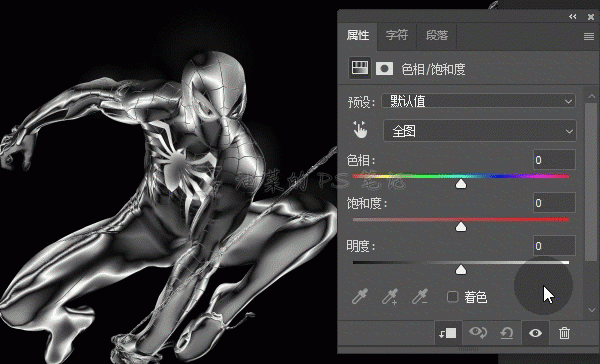Open the 预设 preset dropdown

(478, 101)
